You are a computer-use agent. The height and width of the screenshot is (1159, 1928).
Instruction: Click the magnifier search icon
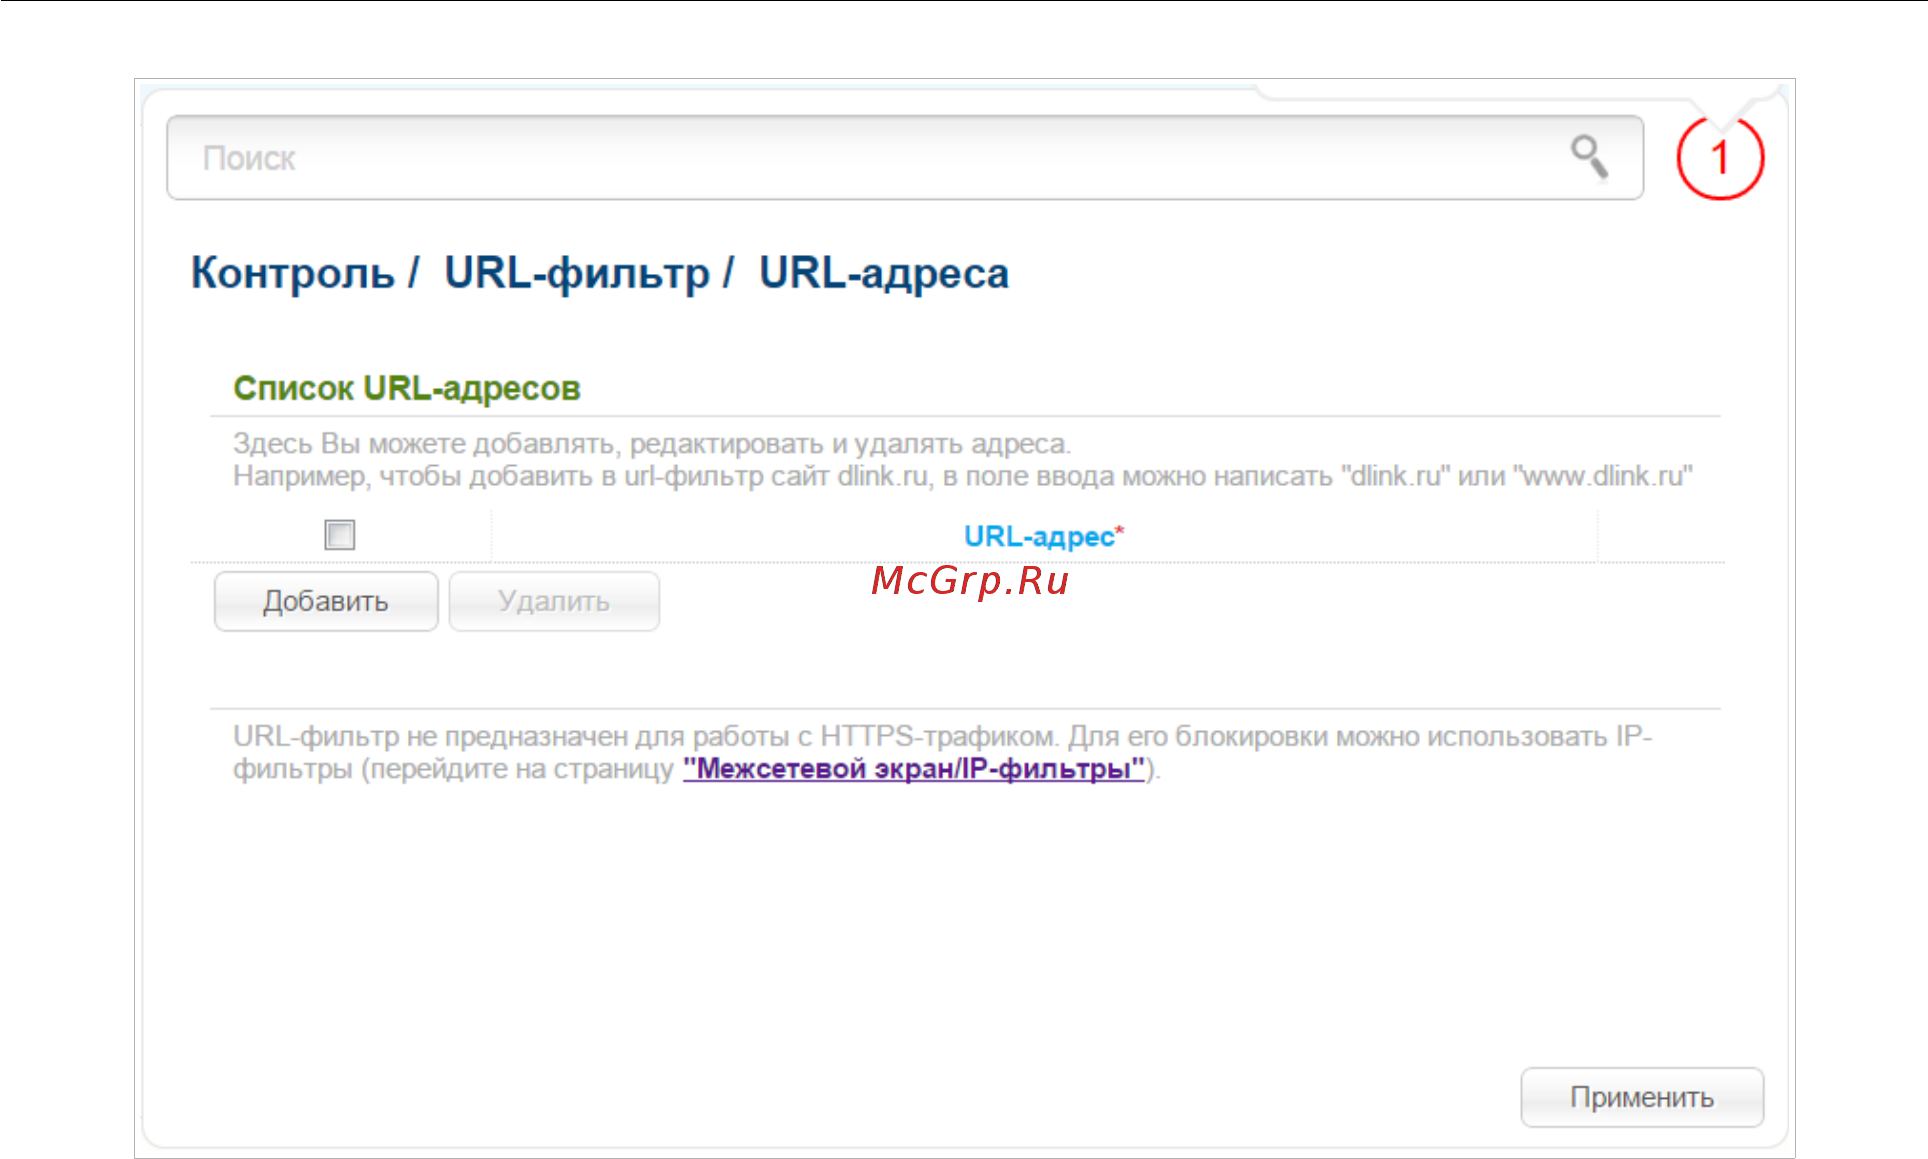coord(1589,157)
